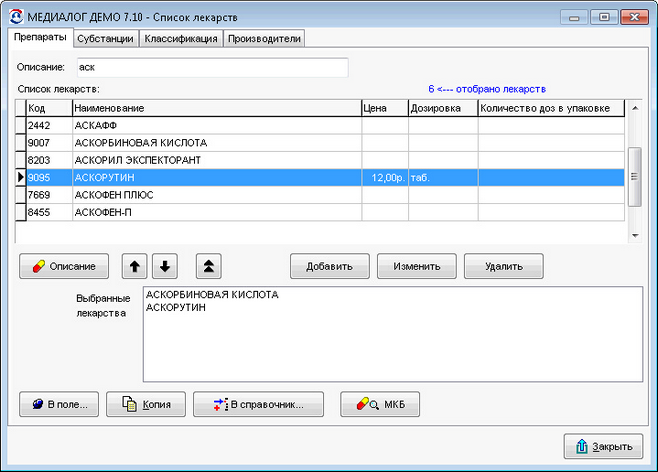Click the move down arrow button

point(164,266)
